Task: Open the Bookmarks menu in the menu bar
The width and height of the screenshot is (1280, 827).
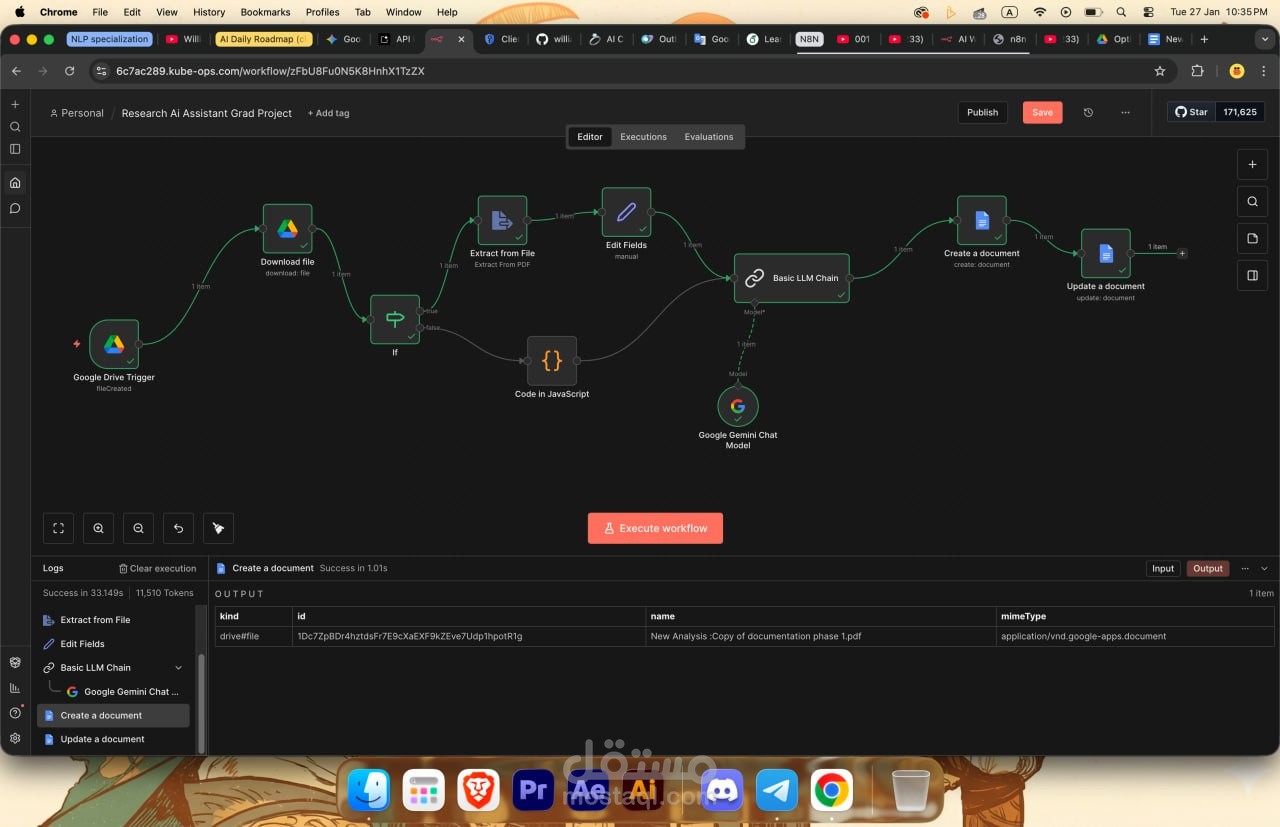Action: 264,12
